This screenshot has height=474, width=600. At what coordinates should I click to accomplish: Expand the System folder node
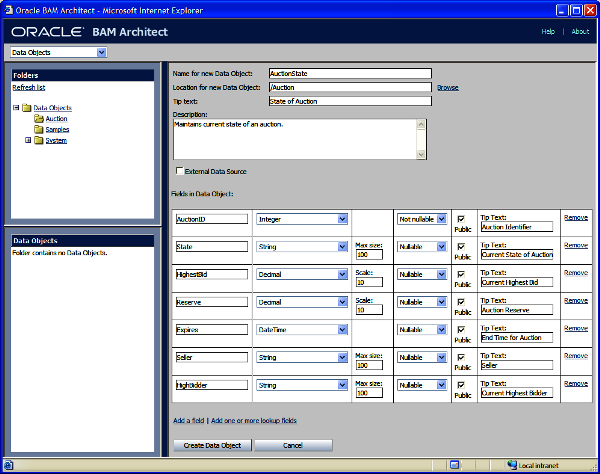[x=28, y=140]
